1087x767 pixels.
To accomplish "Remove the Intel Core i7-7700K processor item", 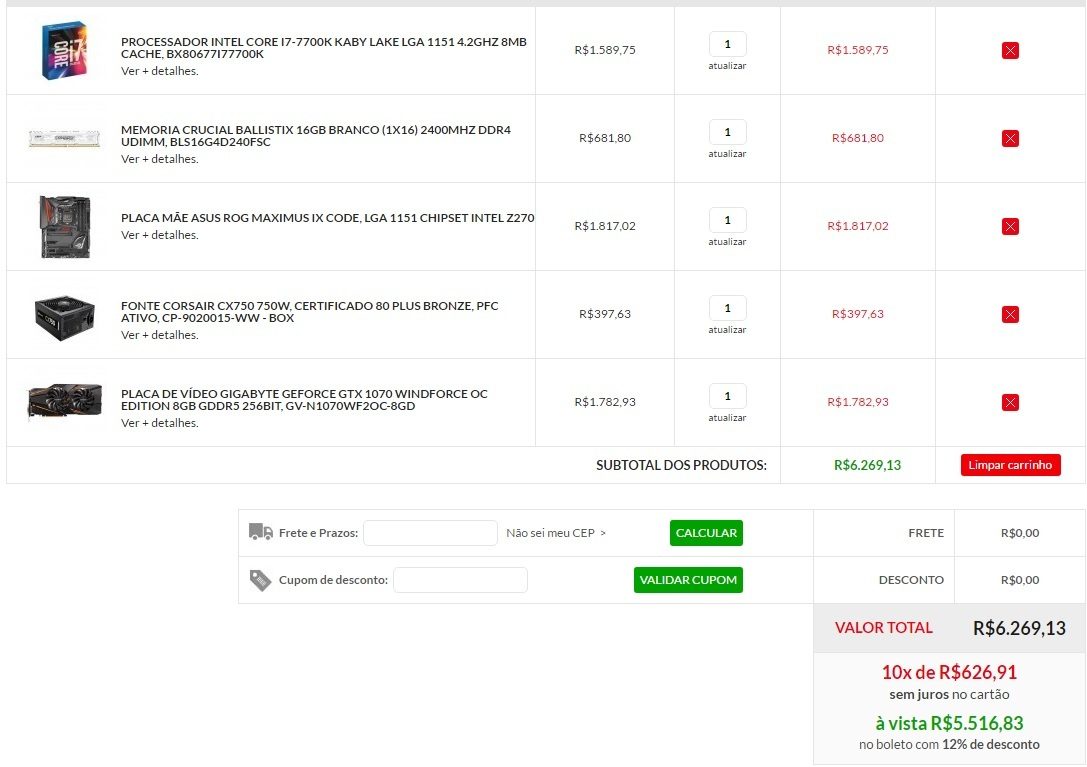I will click(x=1010, y=50).
